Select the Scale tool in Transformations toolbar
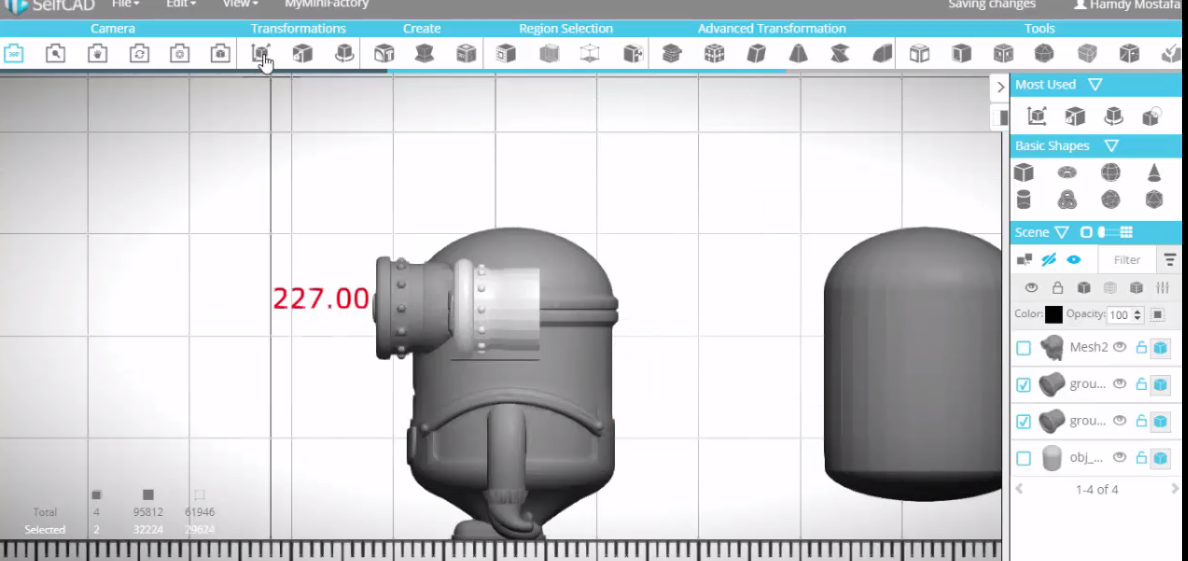Viewport: 1188px width, 561px height. click(302, 54)
